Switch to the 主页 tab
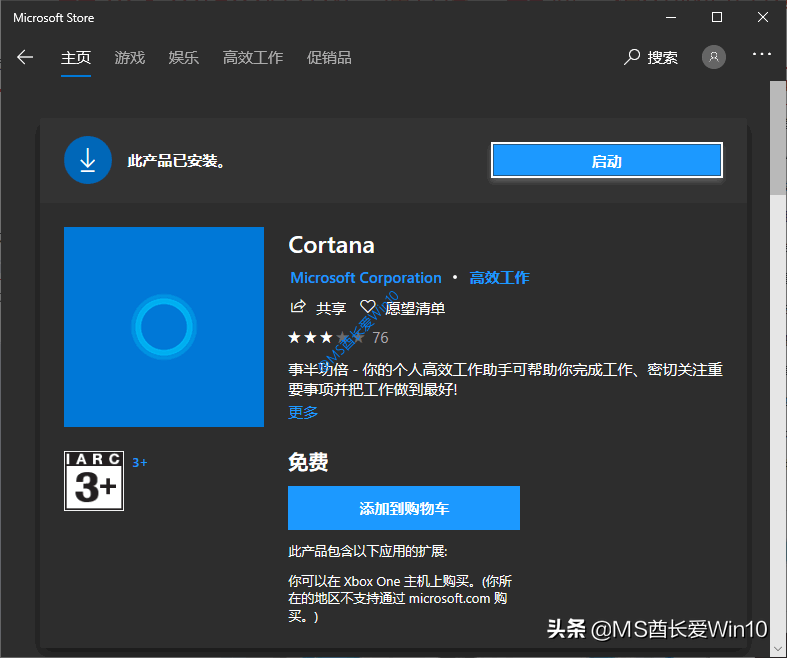This screenshot has height=658, width=787. [76, 58]
